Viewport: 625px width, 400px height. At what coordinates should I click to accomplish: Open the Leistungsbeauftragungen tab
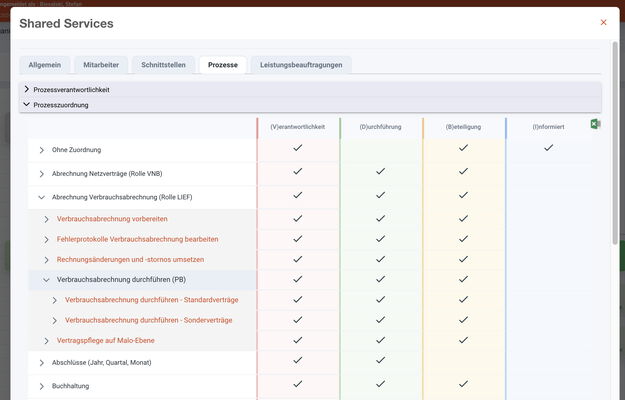[301, 65]
